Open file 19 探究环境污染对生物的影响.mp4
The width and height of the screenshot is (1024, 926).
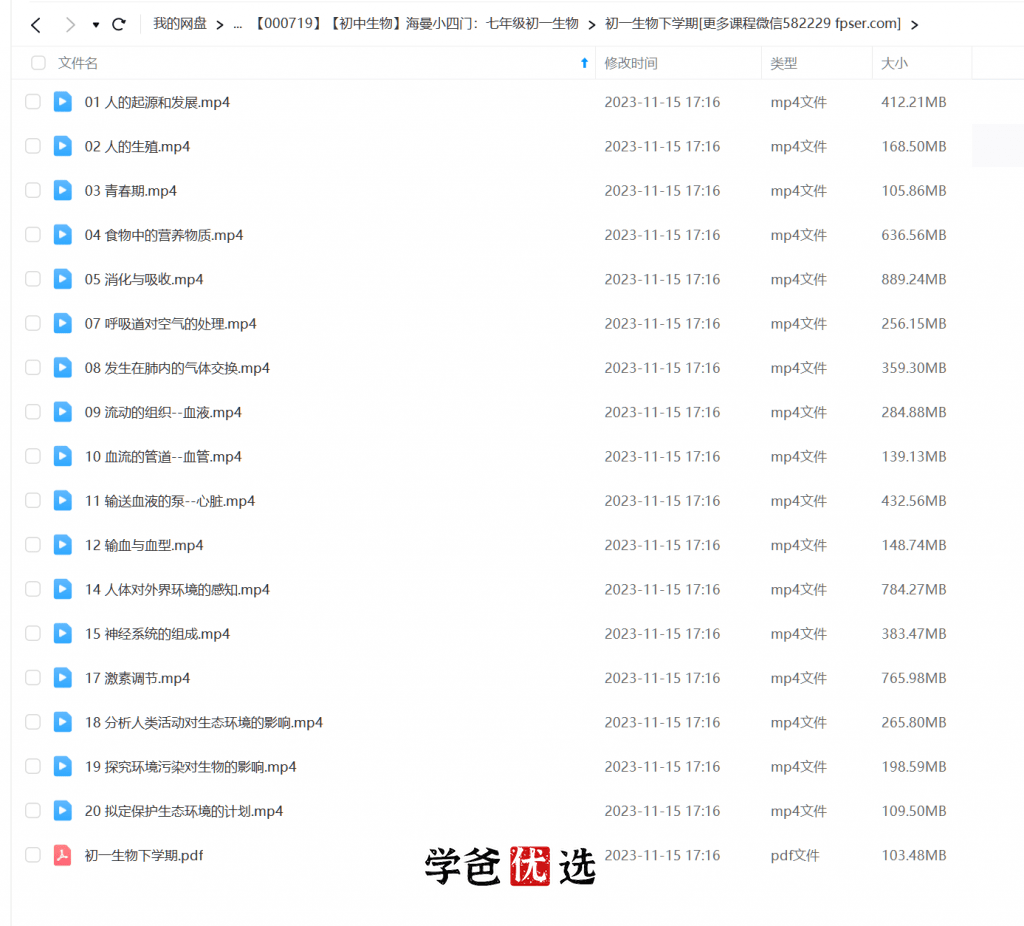[x=191, y=767]
